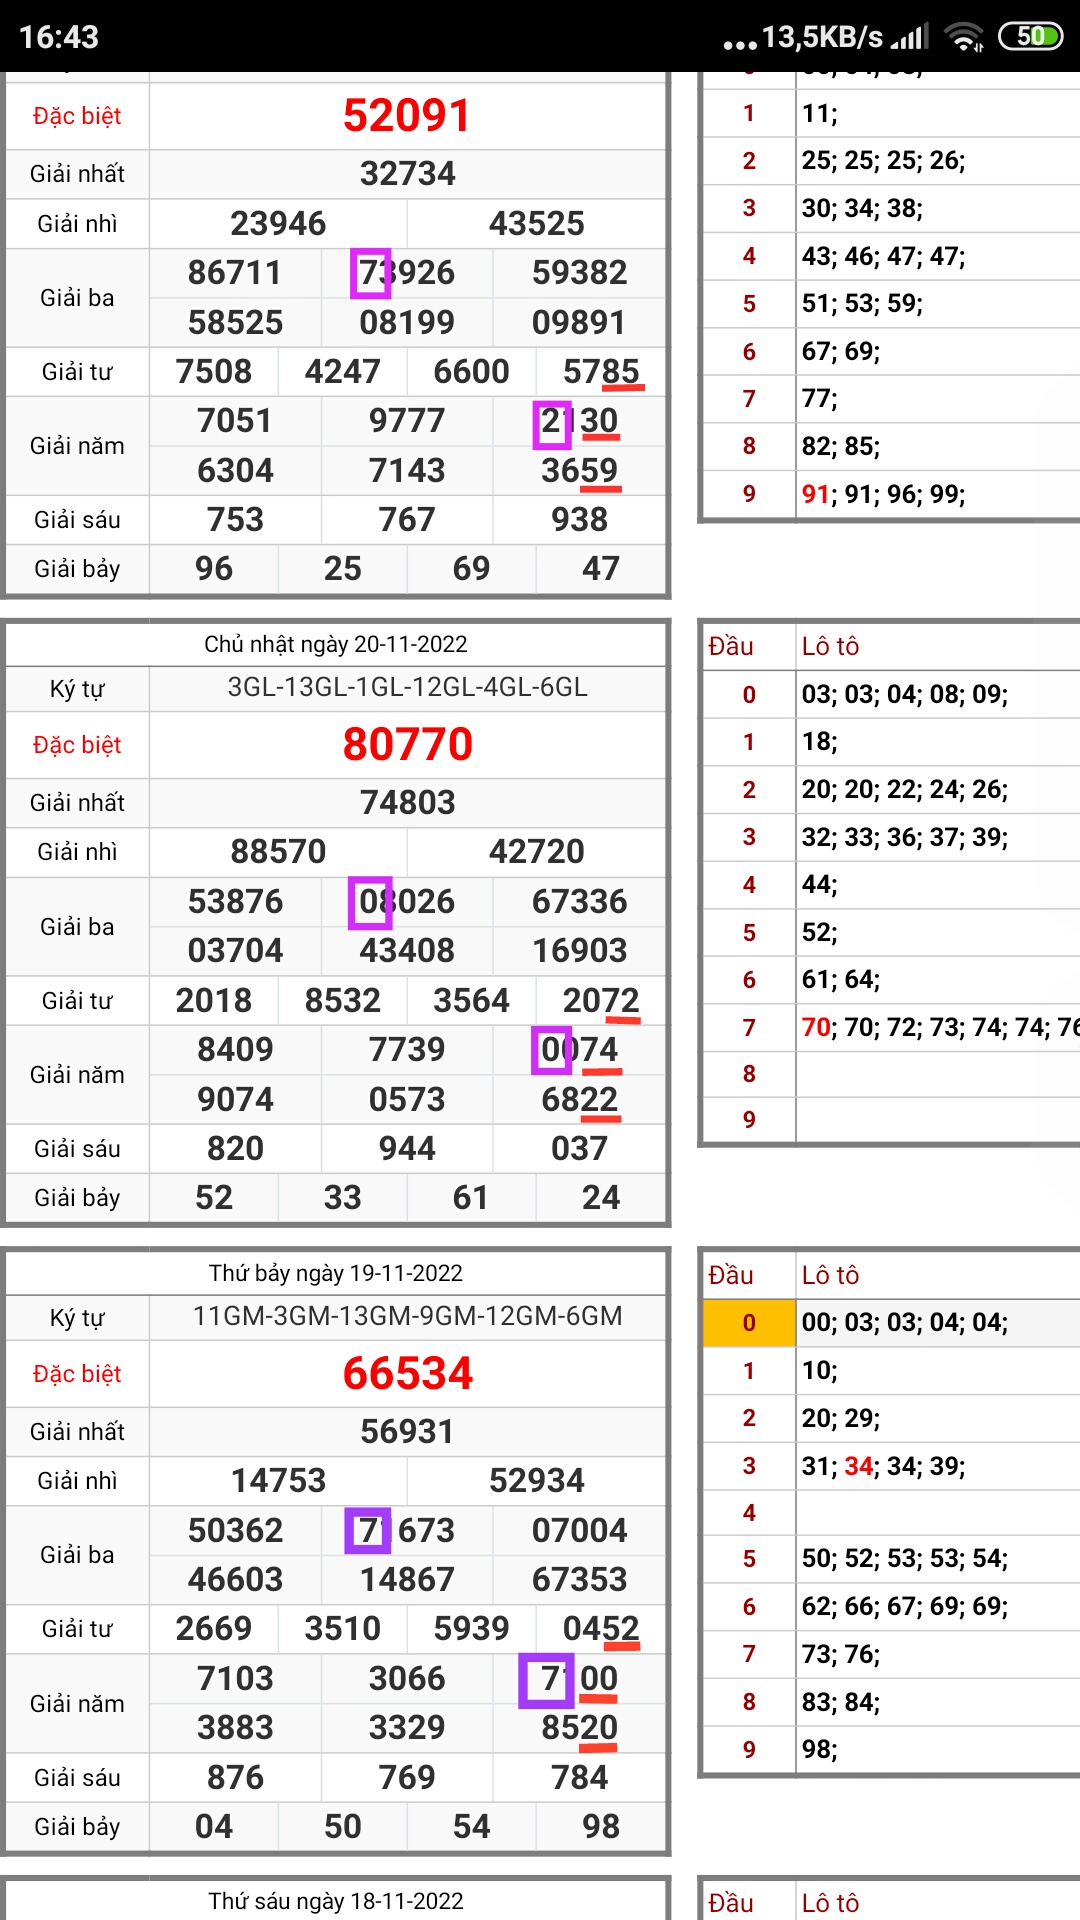Select fourth prize number 5939

click(471, 1629)
